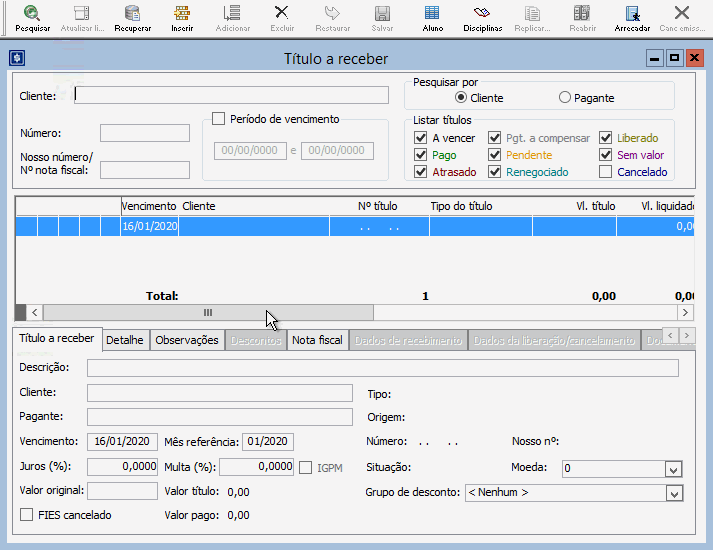Open the Disciplinas toolbar icon
713x550 pixels.
482,16
